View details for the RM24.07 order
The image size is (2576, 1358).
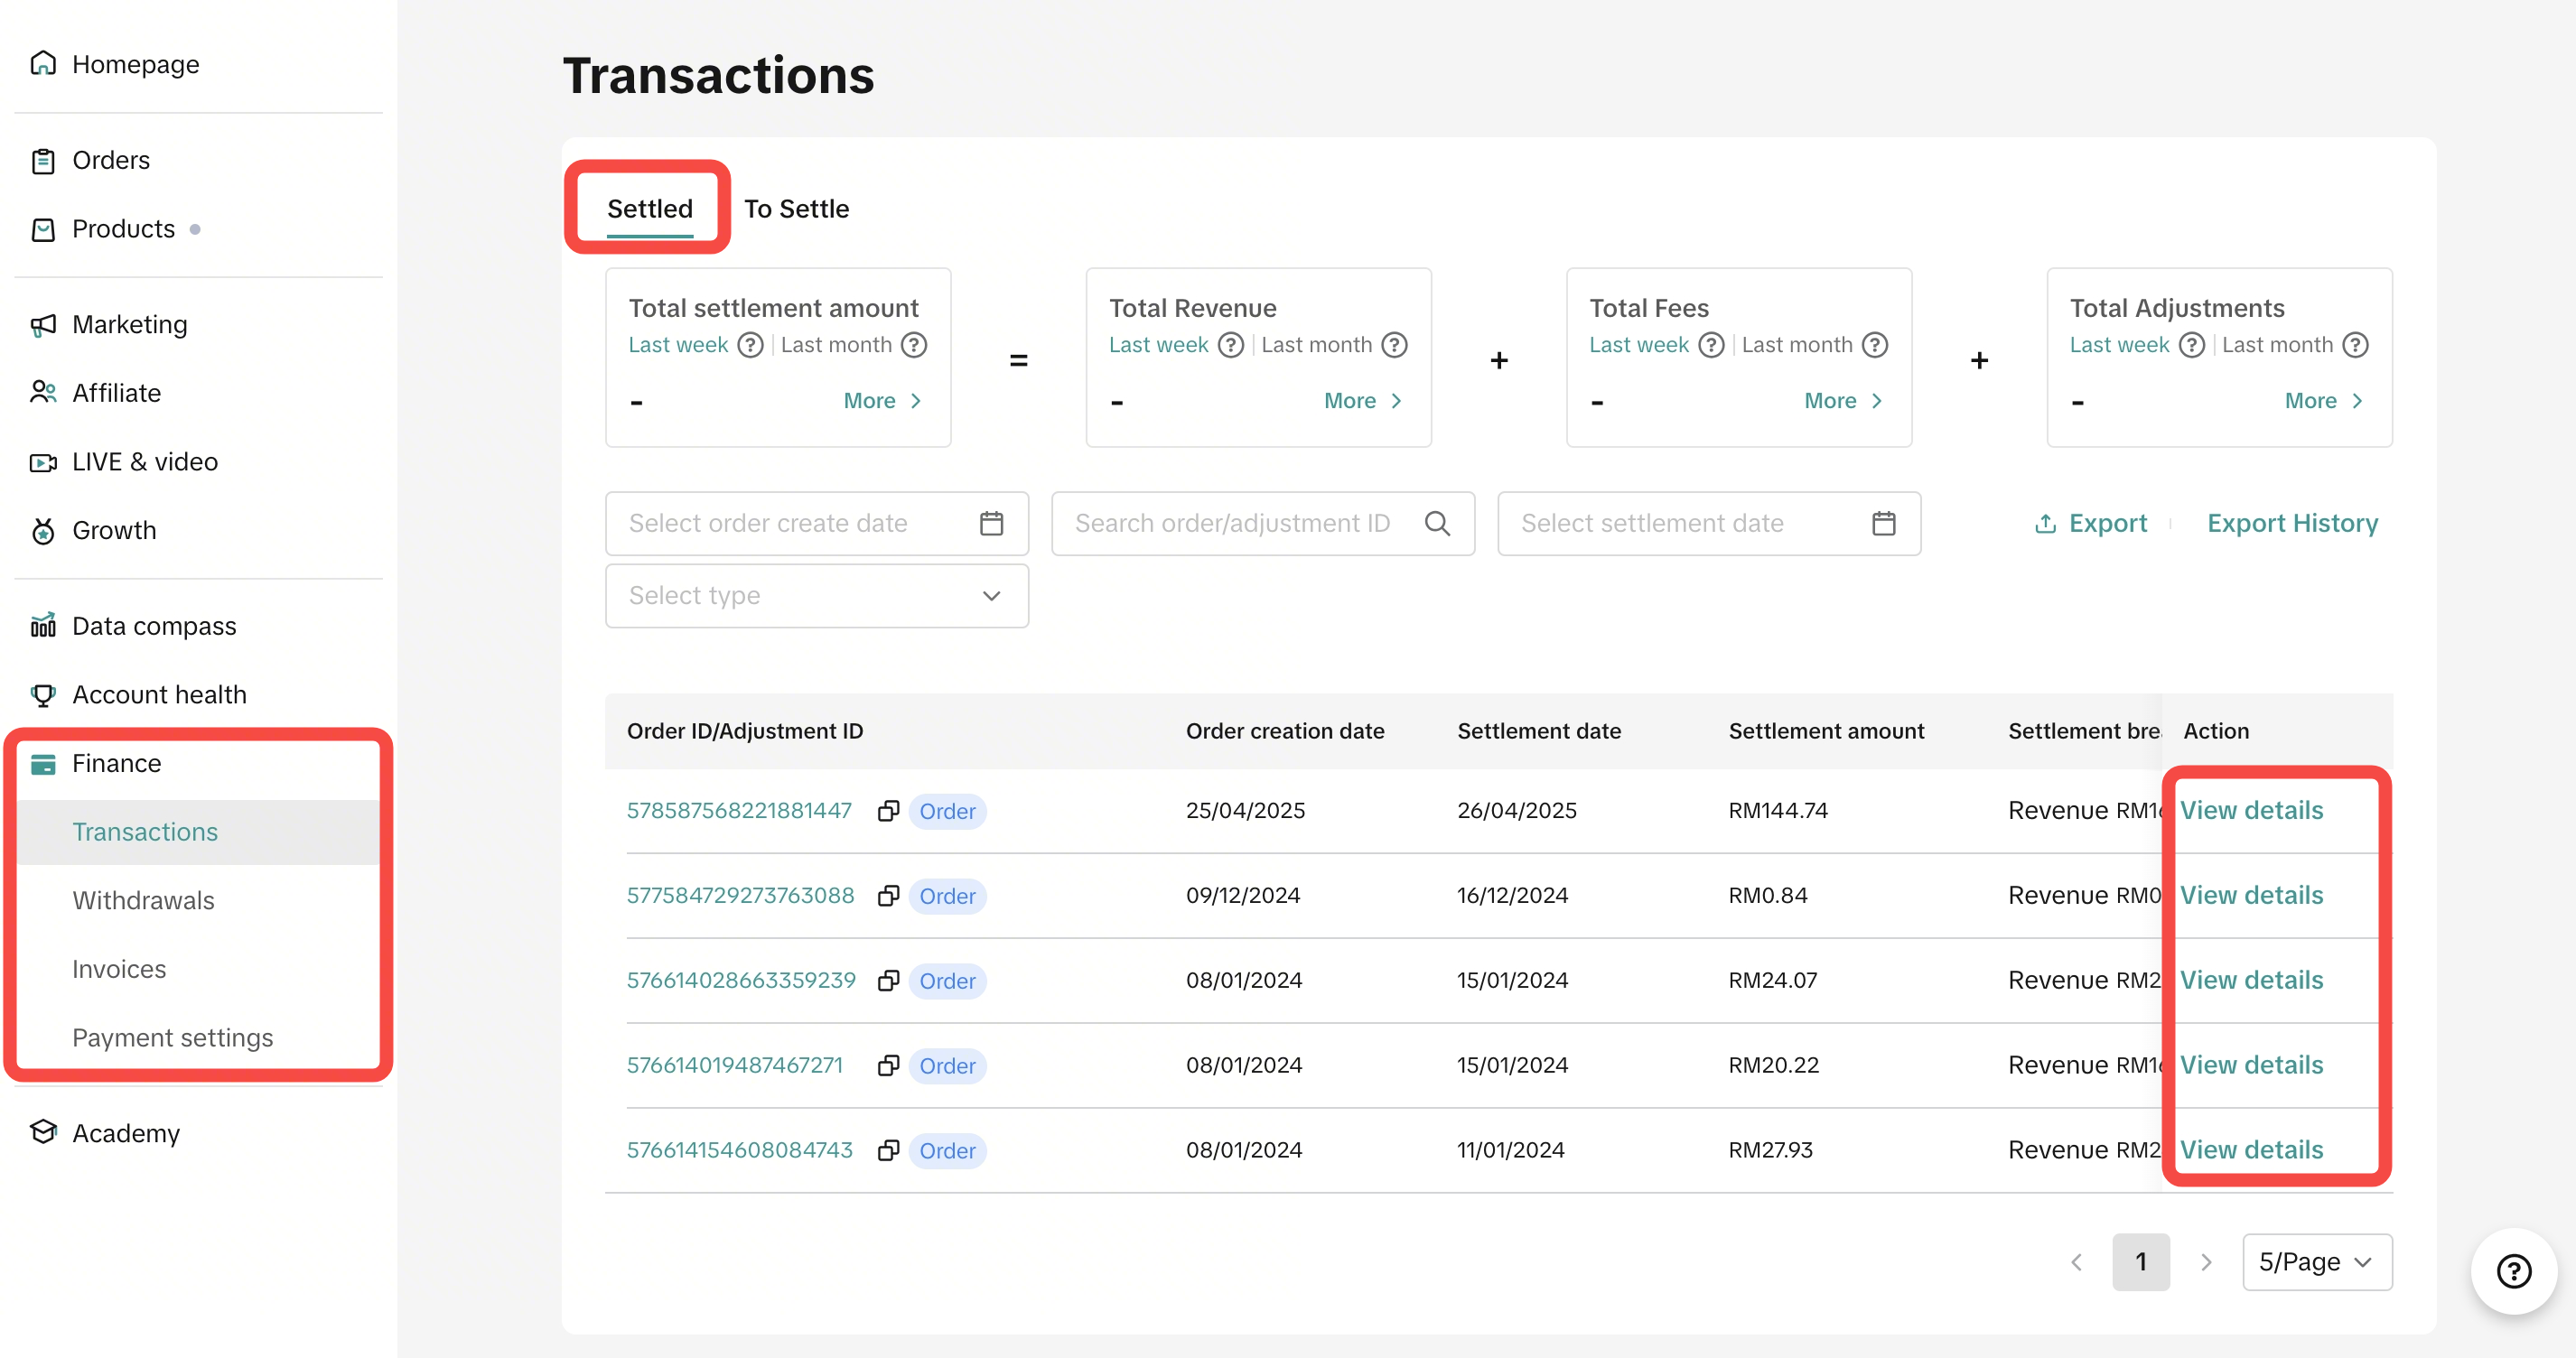(x=2251, y=980)
